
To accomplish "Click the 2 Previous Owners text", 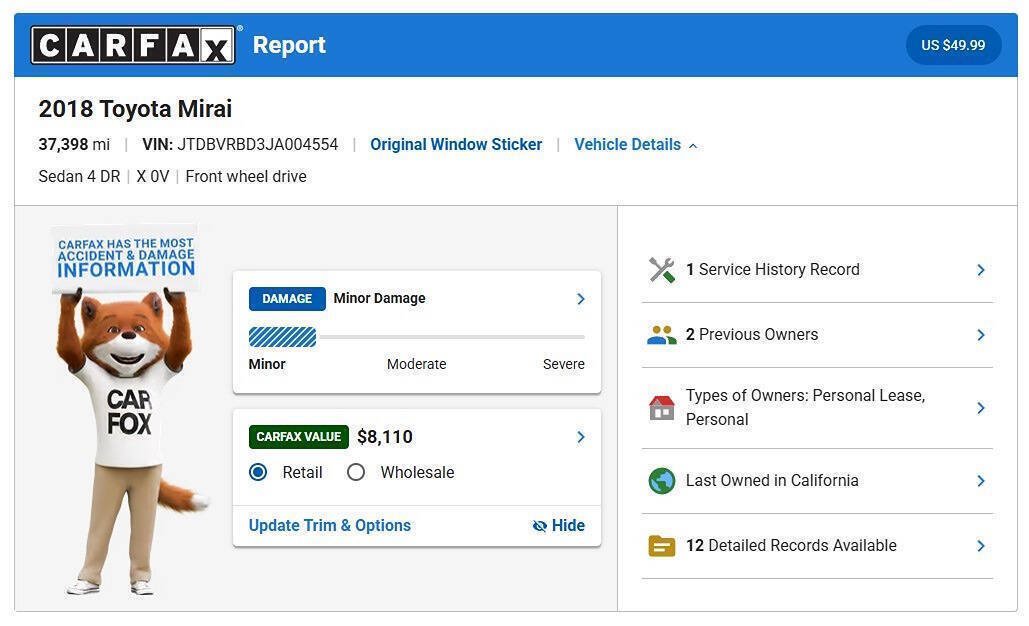I will coord(752,335).
